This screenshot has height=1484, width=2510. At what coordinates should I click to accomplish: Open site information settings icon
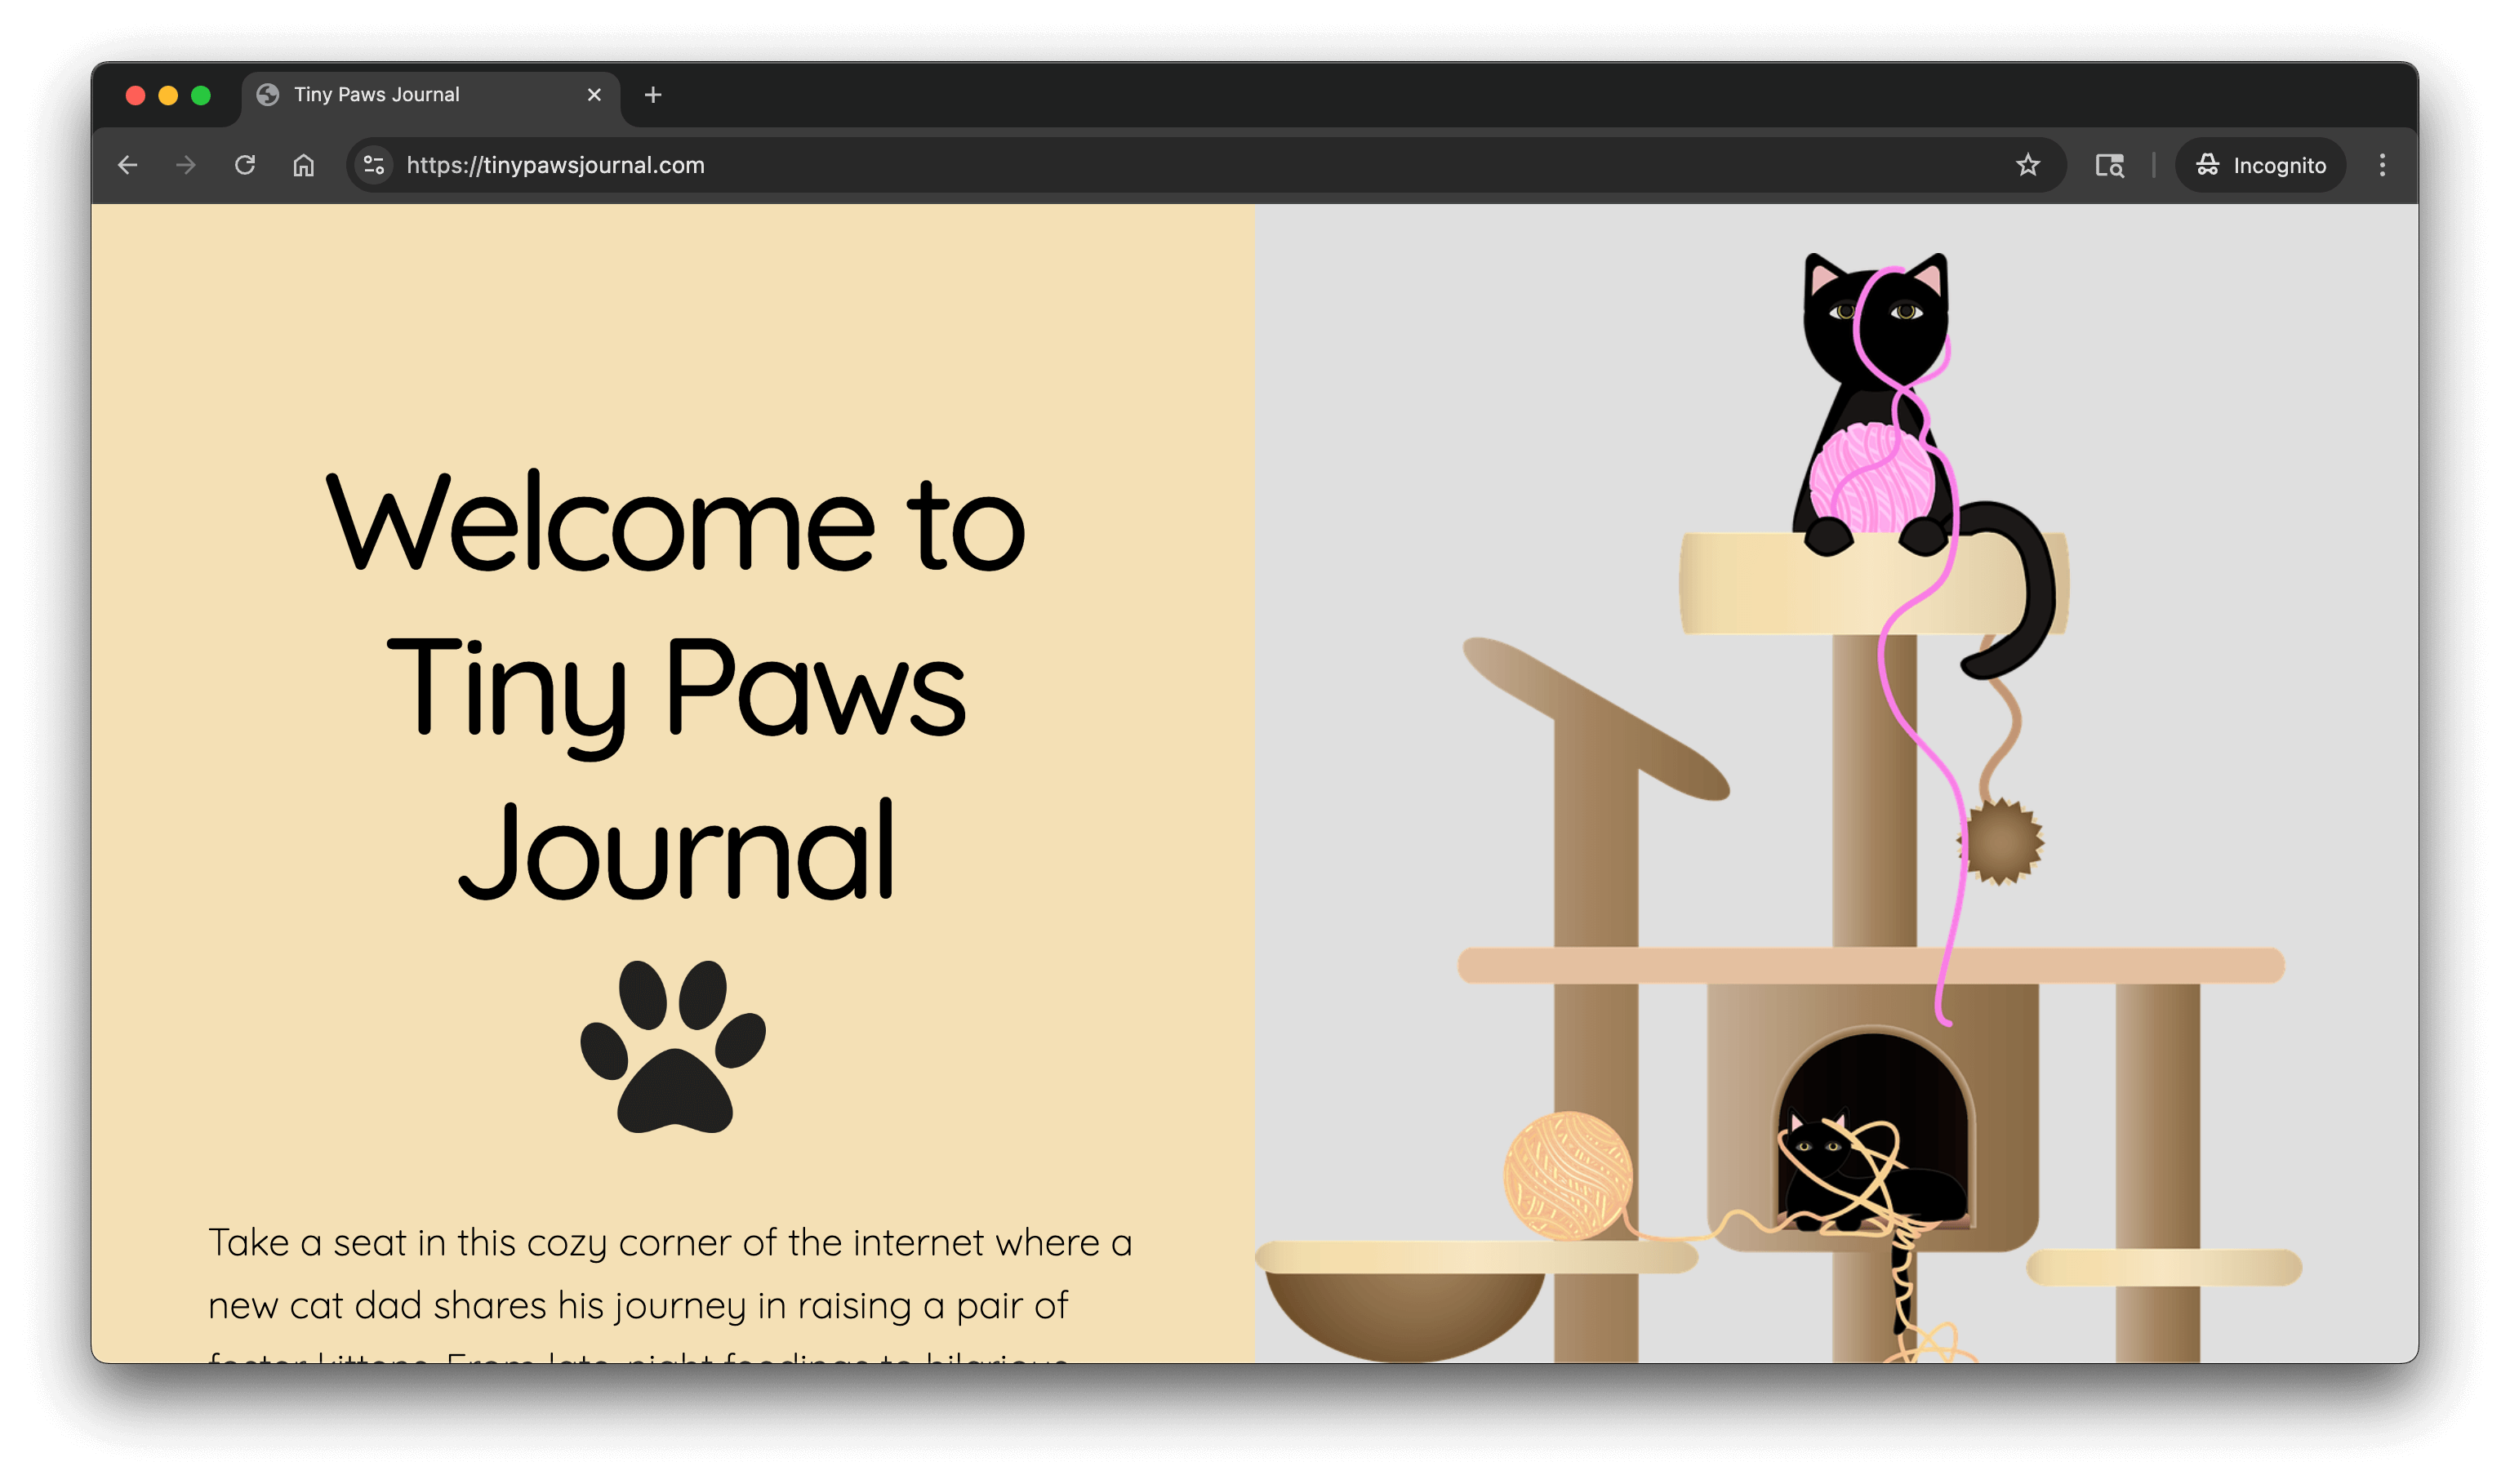(374, 165)
